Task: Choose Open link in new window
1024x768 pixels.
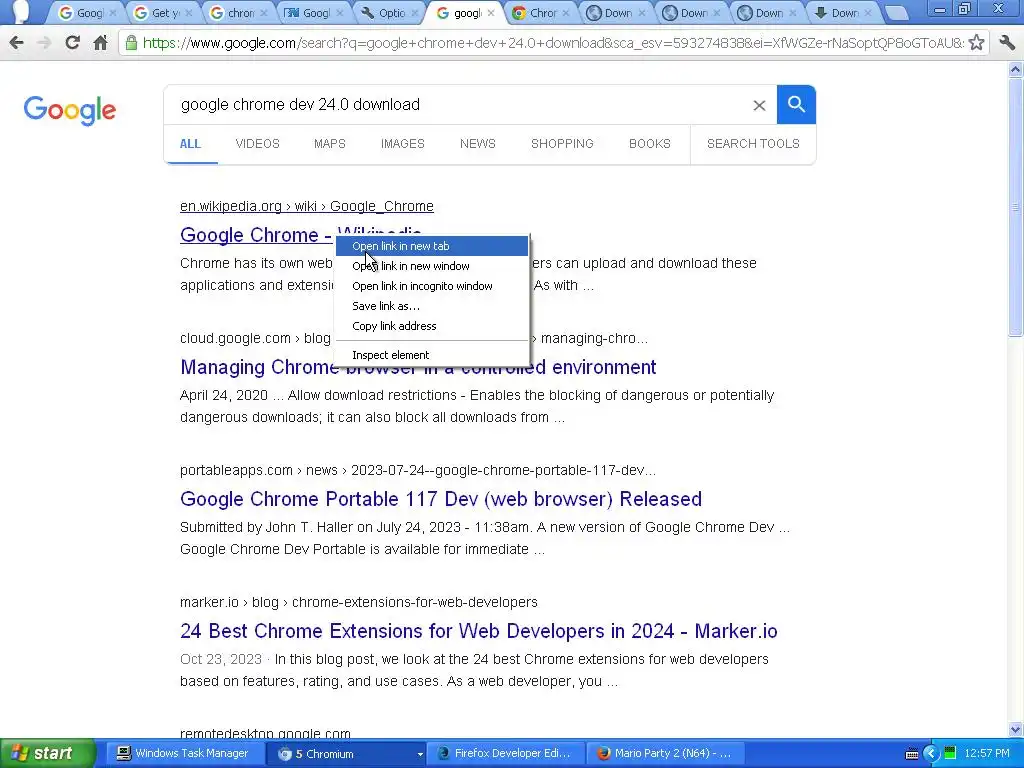Action: (432, 266)
